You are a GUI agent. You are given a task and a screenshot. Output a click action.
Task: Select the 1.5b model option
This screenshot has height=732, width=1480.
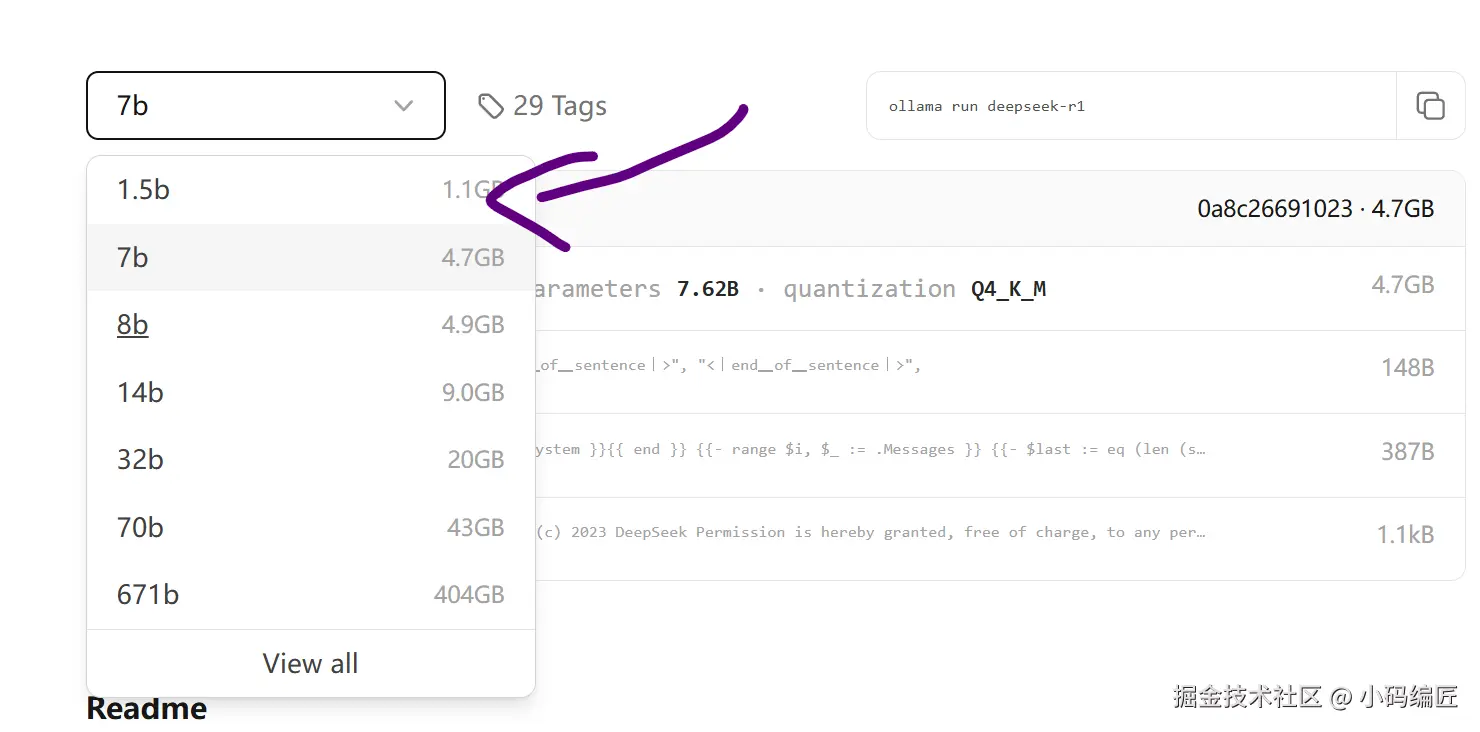pyautogui.click(x=310, y=190)
